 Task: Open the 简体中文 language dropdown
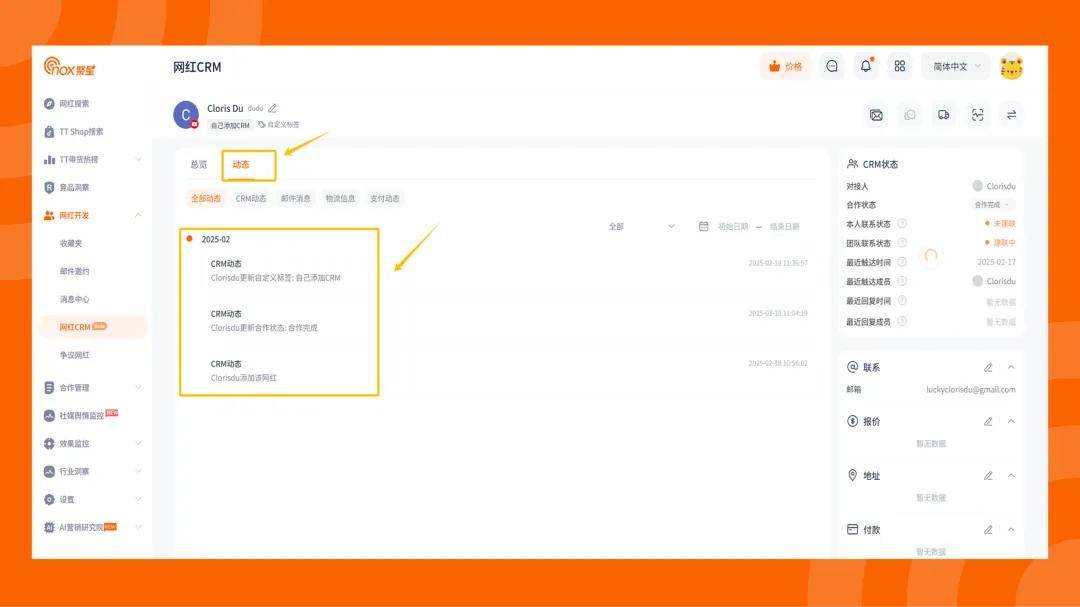click(x=956, y=66)
